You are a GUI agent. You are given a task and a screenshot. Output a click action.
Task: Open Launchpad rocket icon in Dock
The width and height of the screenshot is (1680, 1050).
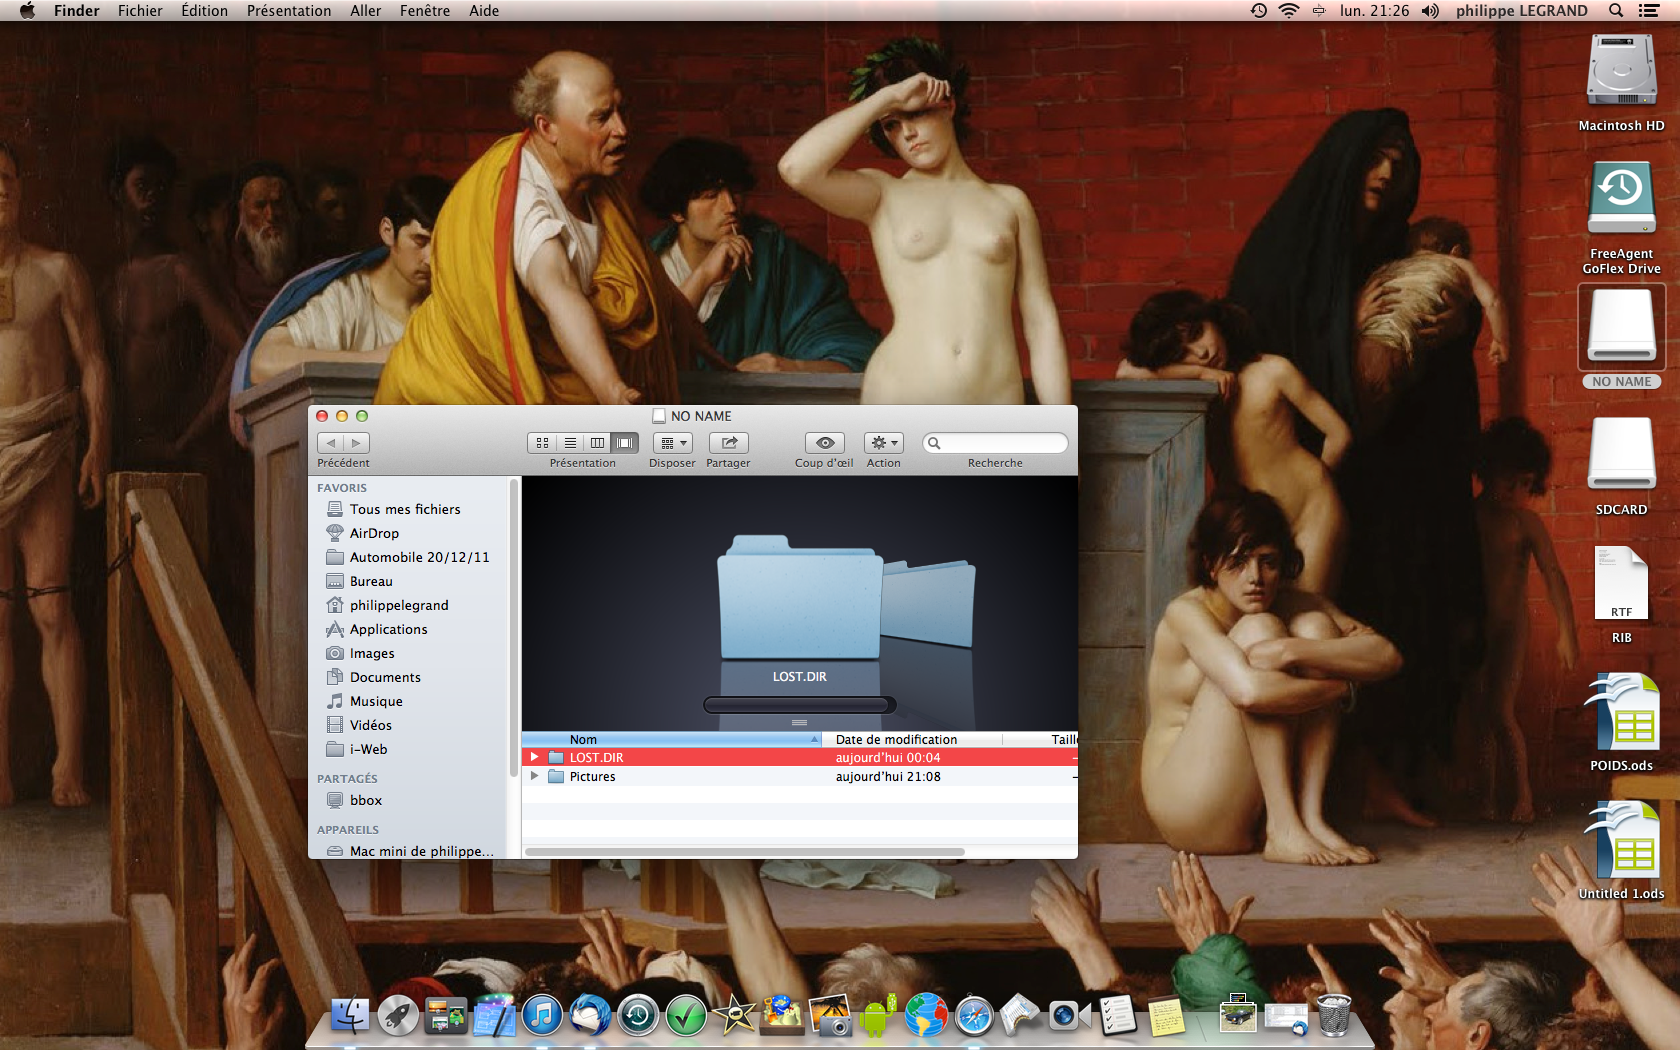coord(398,1016)
